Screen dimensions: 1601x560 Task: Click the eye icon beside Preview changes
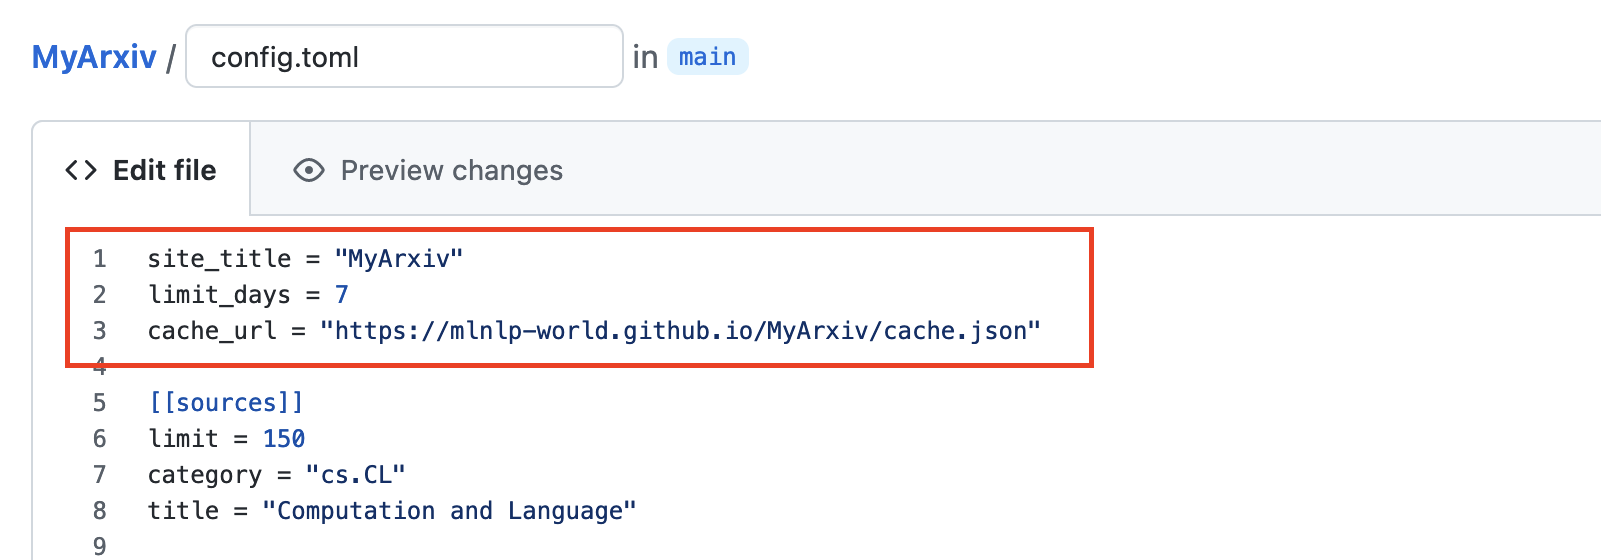click(x=309, y=170)
